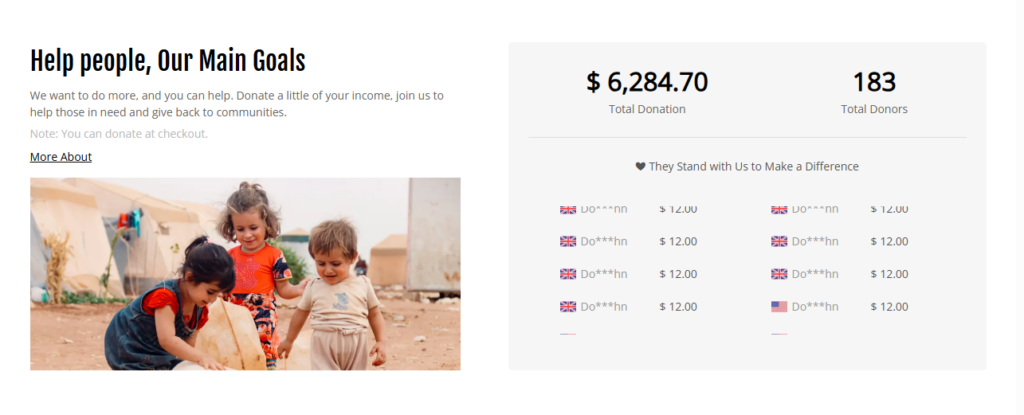Image resolution: width=1024 pixels, height=415 pixels.
Task: Click the $ 12.00 amount beside the US-flag donor
Action: pos(889,307)
